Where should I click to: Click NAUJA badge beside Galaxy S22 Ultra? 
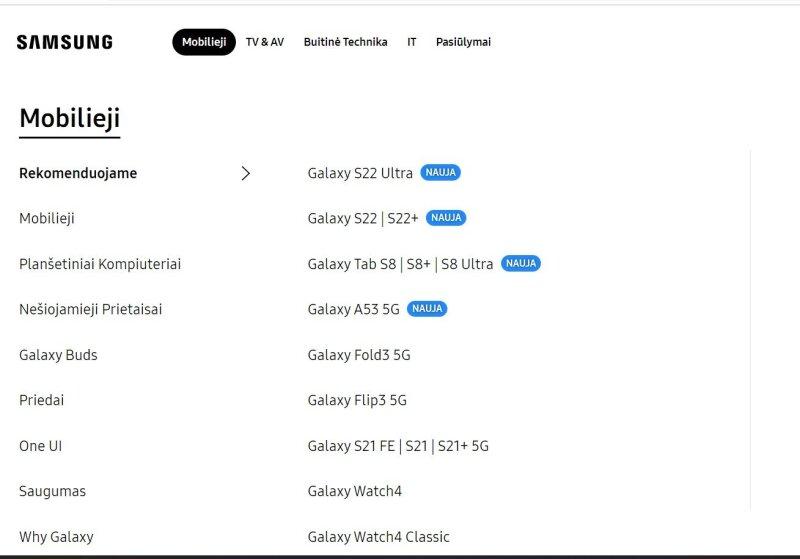point(440,172)
